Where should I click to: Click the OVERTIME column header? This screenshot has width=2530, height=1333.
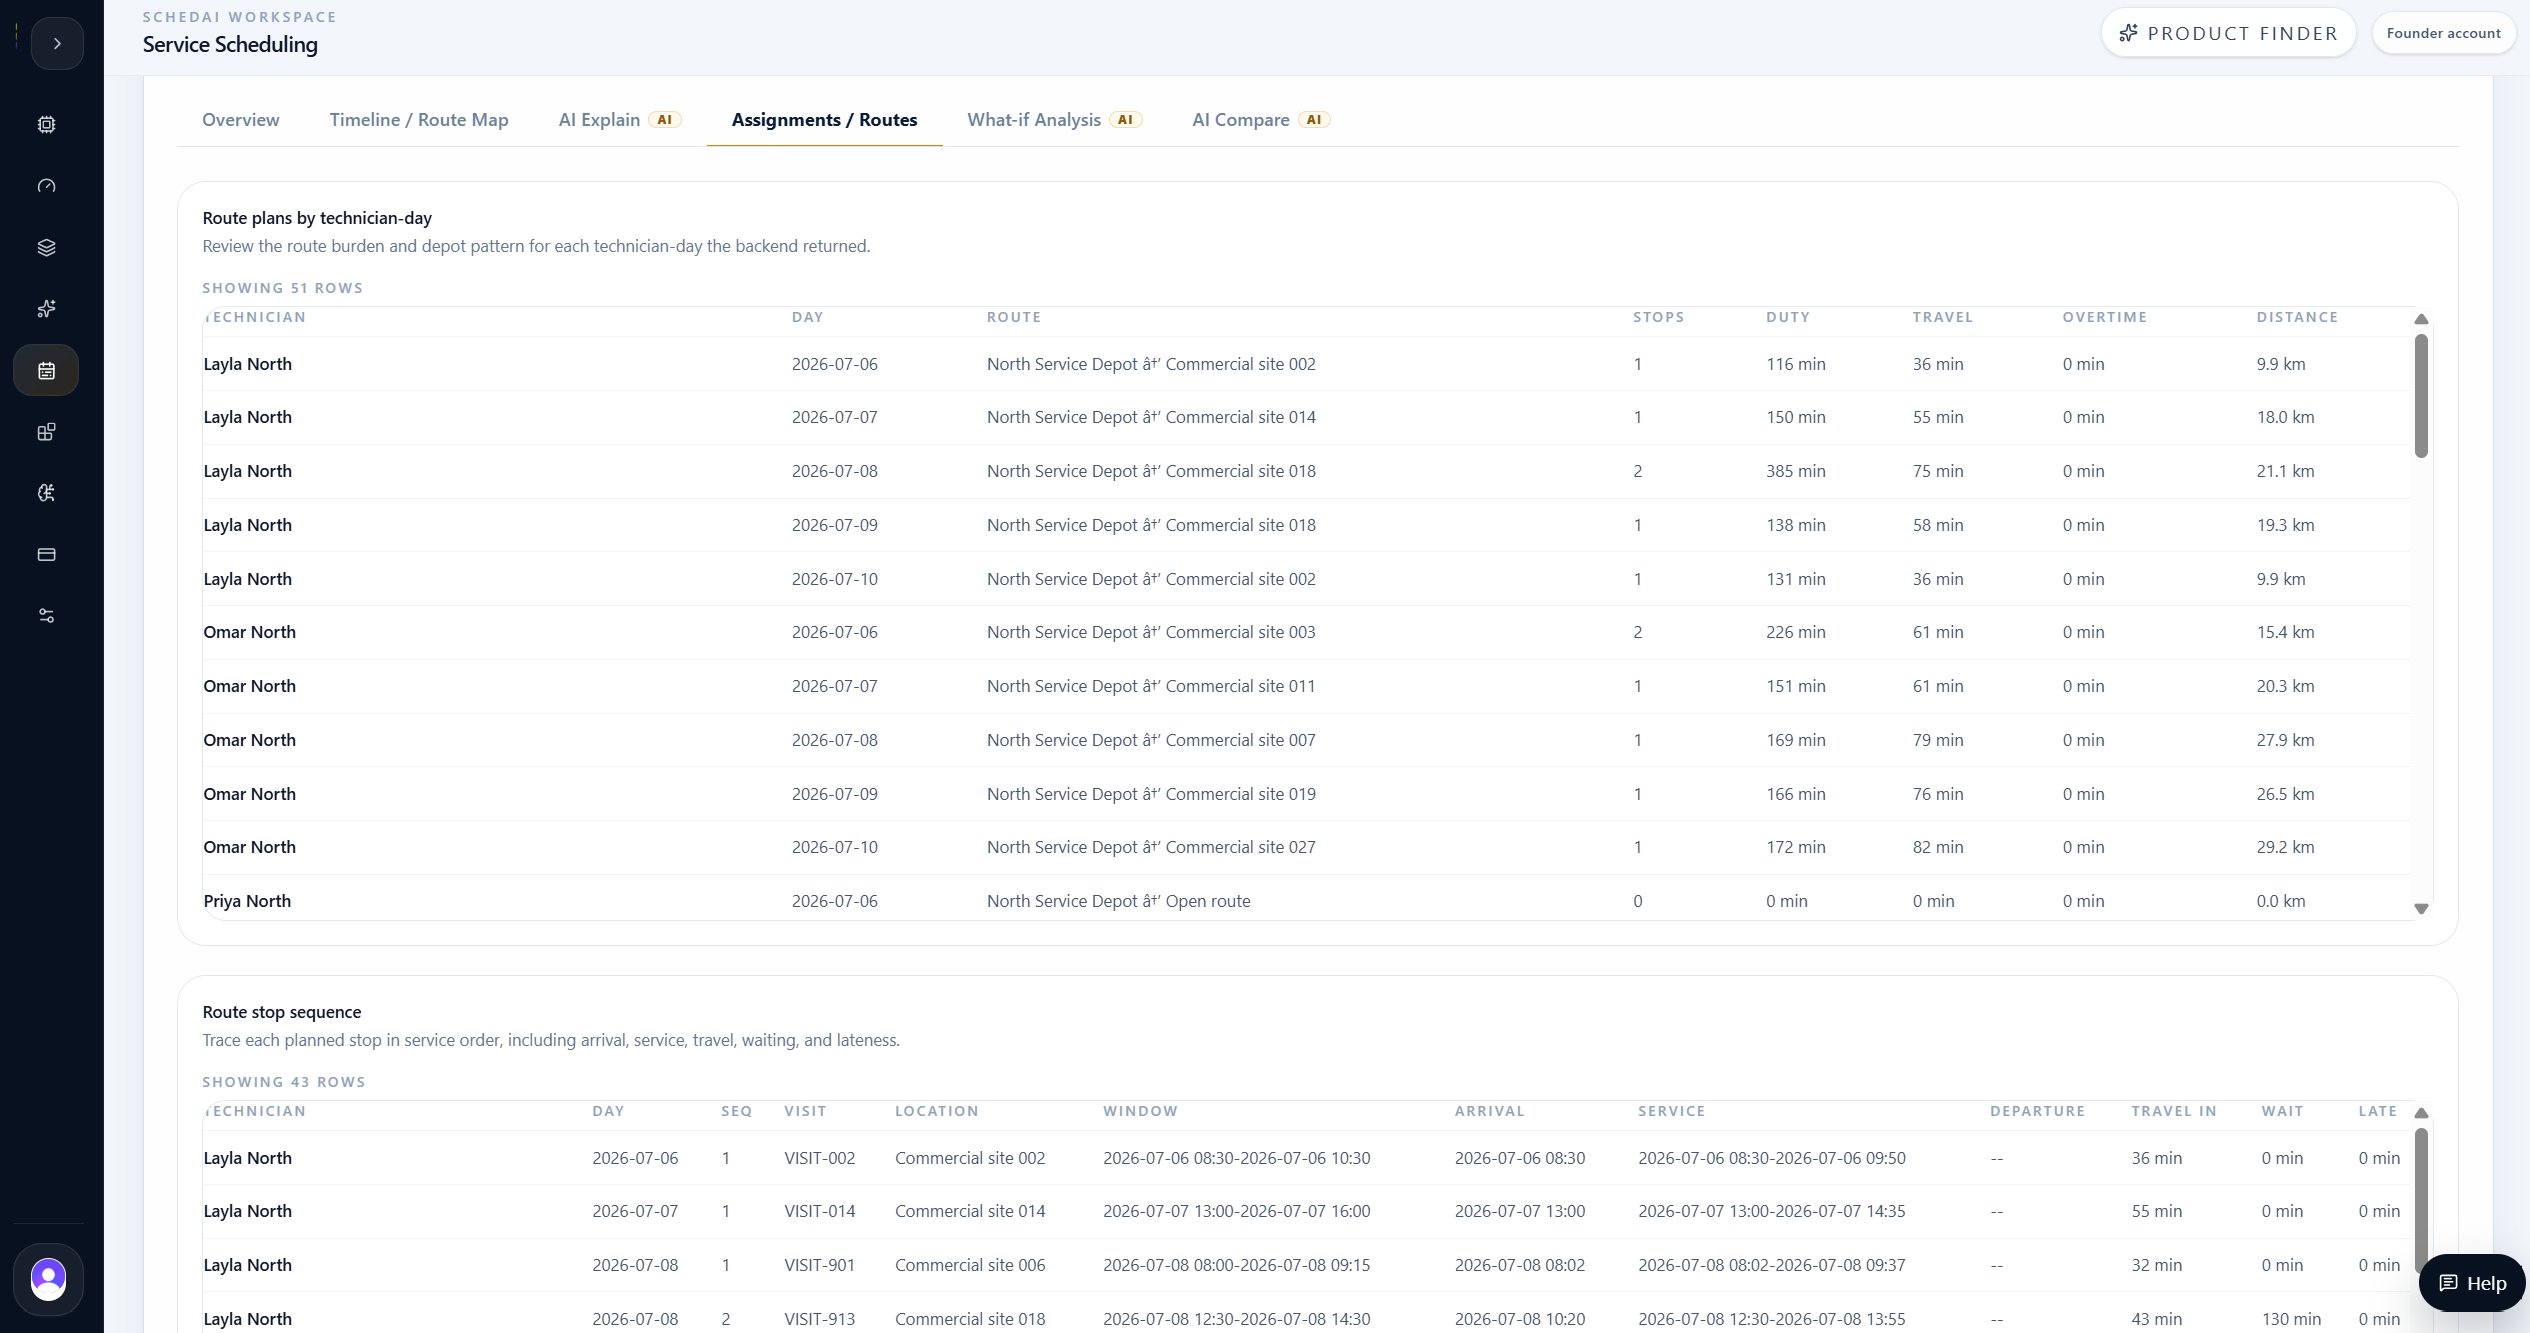tap(2104, 317)
